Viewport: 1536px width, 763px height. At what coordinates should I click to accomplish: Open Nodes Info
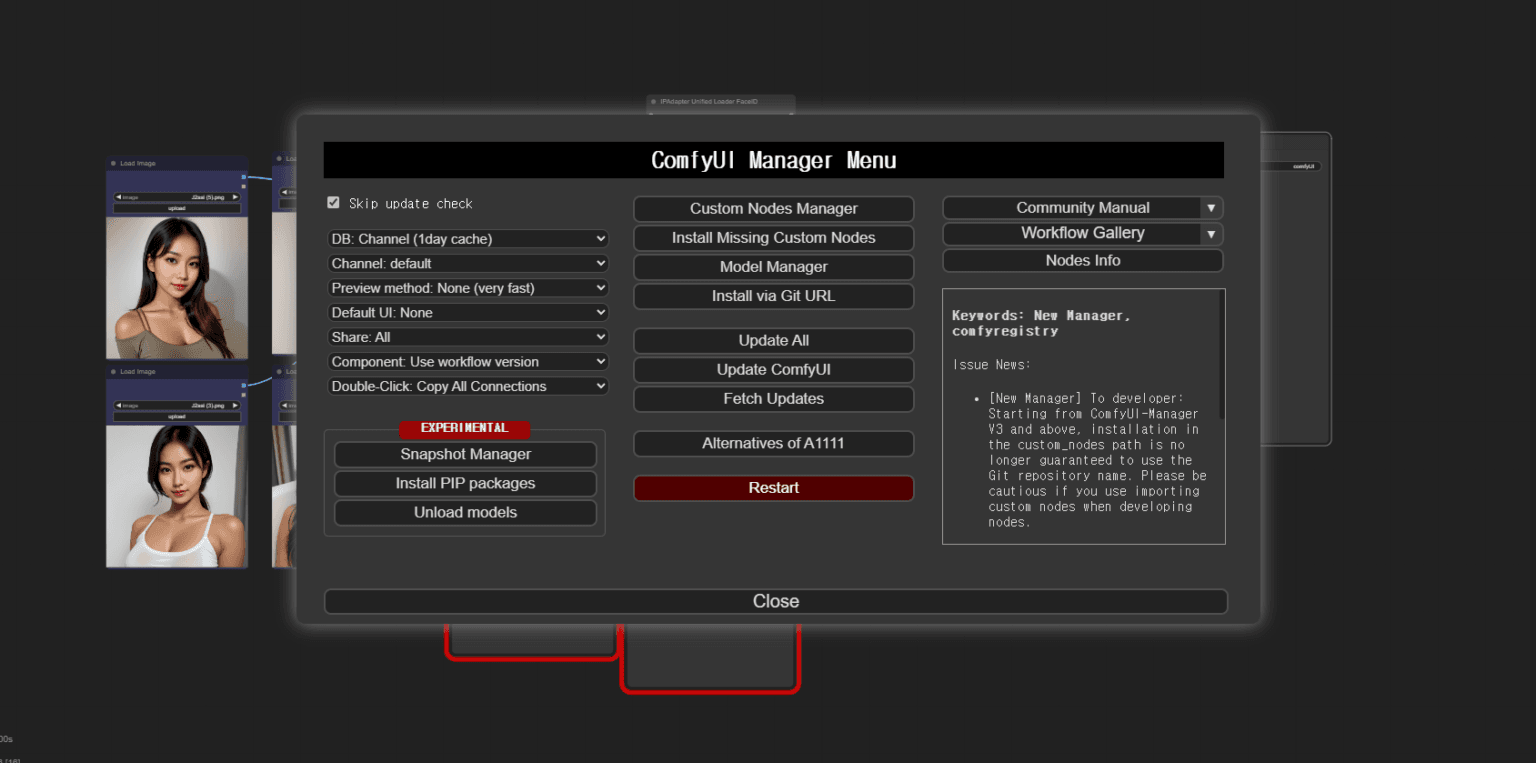click(x=1082, y=260)
